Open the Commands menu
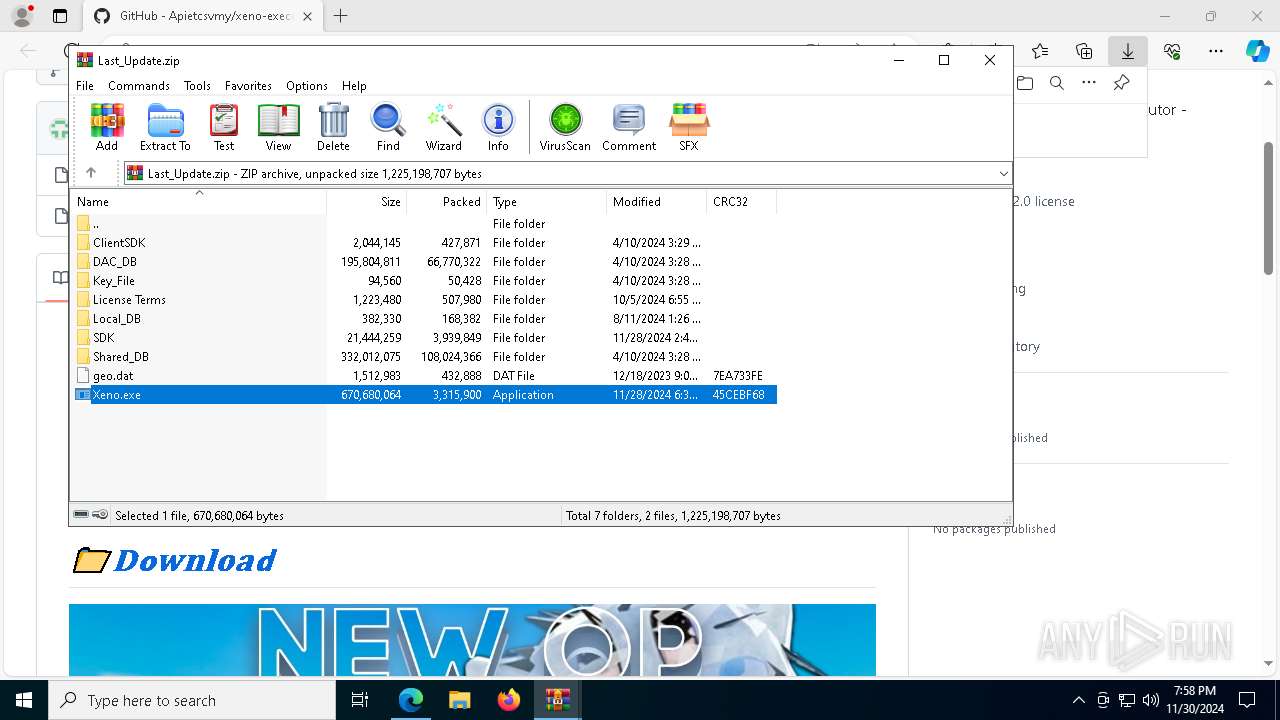The image size is (1280, 720). (x=139, y=86)
